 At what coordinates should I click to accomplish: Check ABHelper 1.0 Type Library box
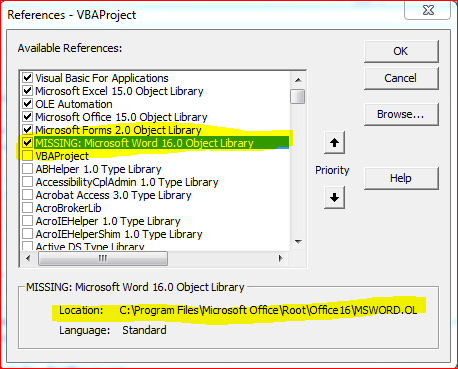click(x=27, y=169)
